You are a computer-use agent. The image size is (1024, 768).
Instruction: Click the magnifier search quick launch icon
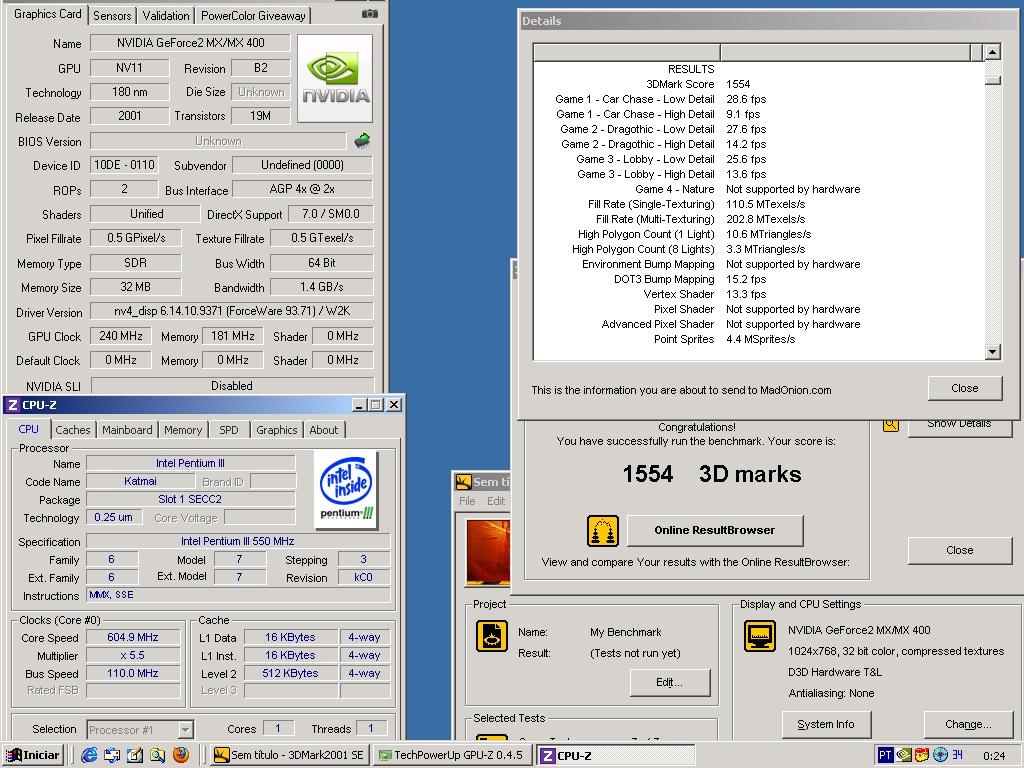[157, 755]
